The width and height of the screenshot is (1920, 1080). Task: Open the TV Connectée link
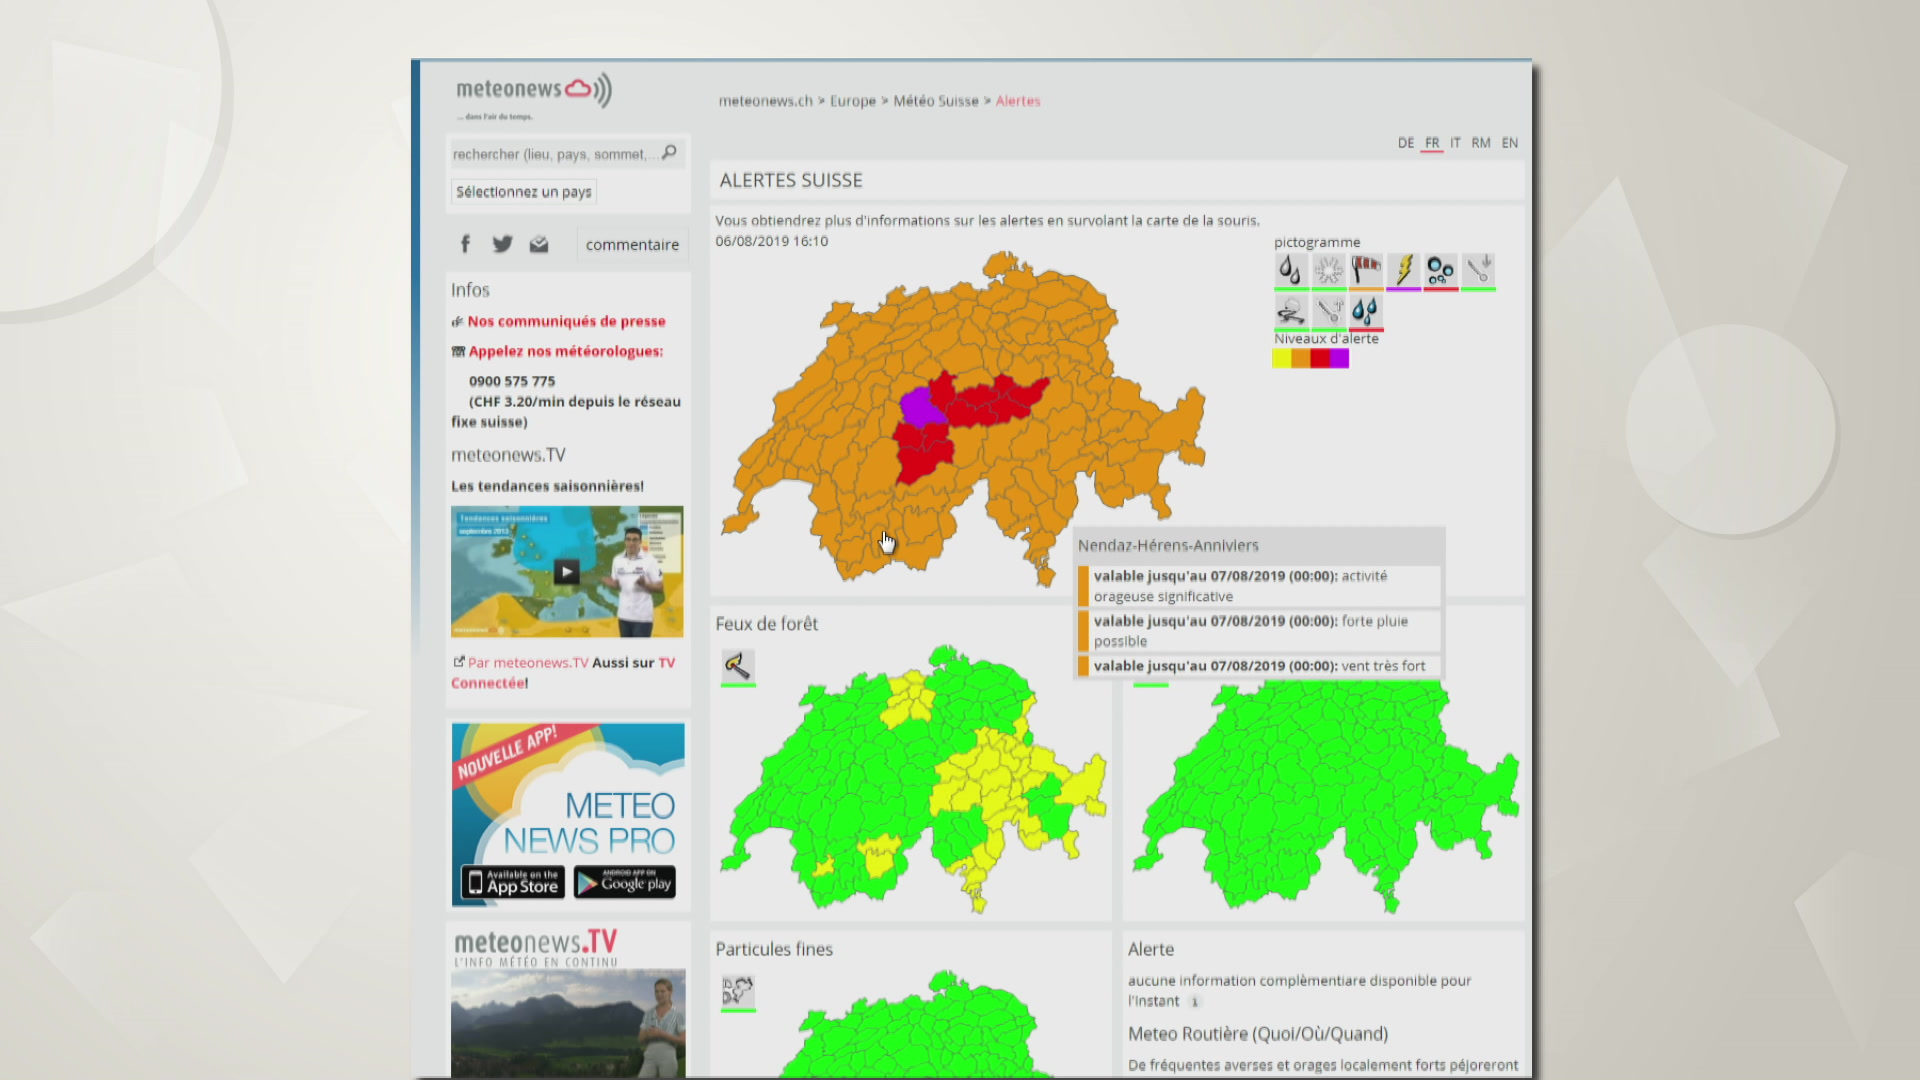click(x=563, y=673)
